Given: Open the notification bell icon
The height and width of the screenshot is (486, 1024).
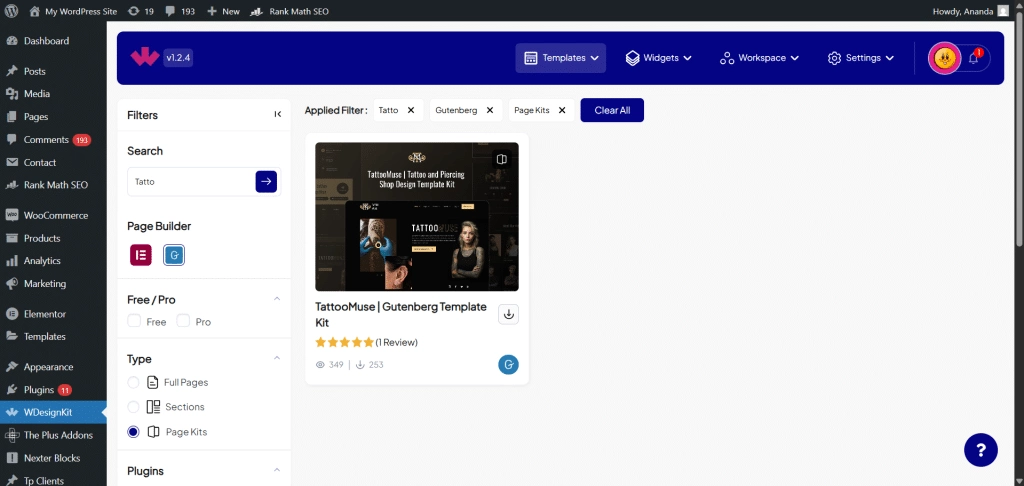Looking at the screenshot, I should click(973, 58).
